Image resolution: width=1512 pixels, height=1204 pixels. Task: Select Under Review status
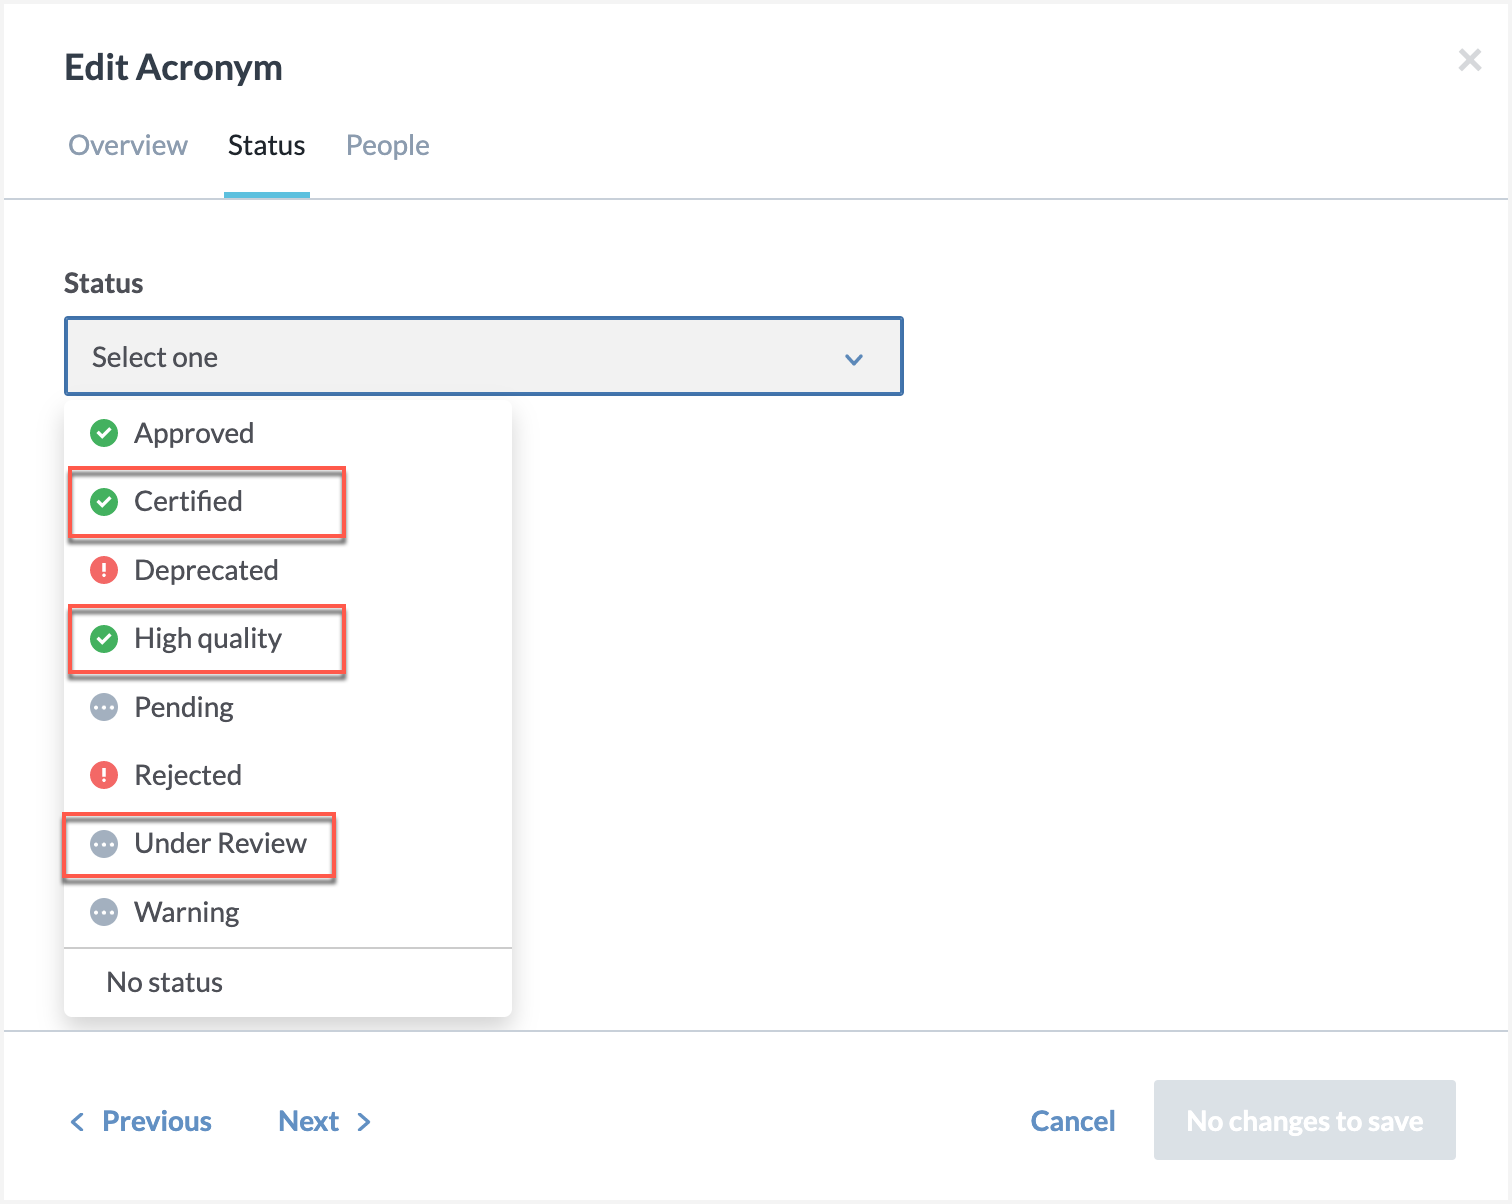coord(288,843)
